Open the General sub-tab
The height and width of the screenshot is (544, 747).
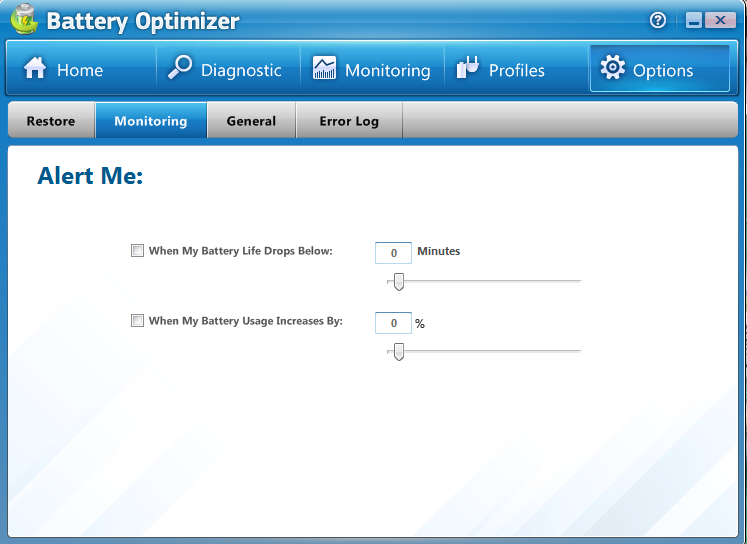click(x=252, y=121)
